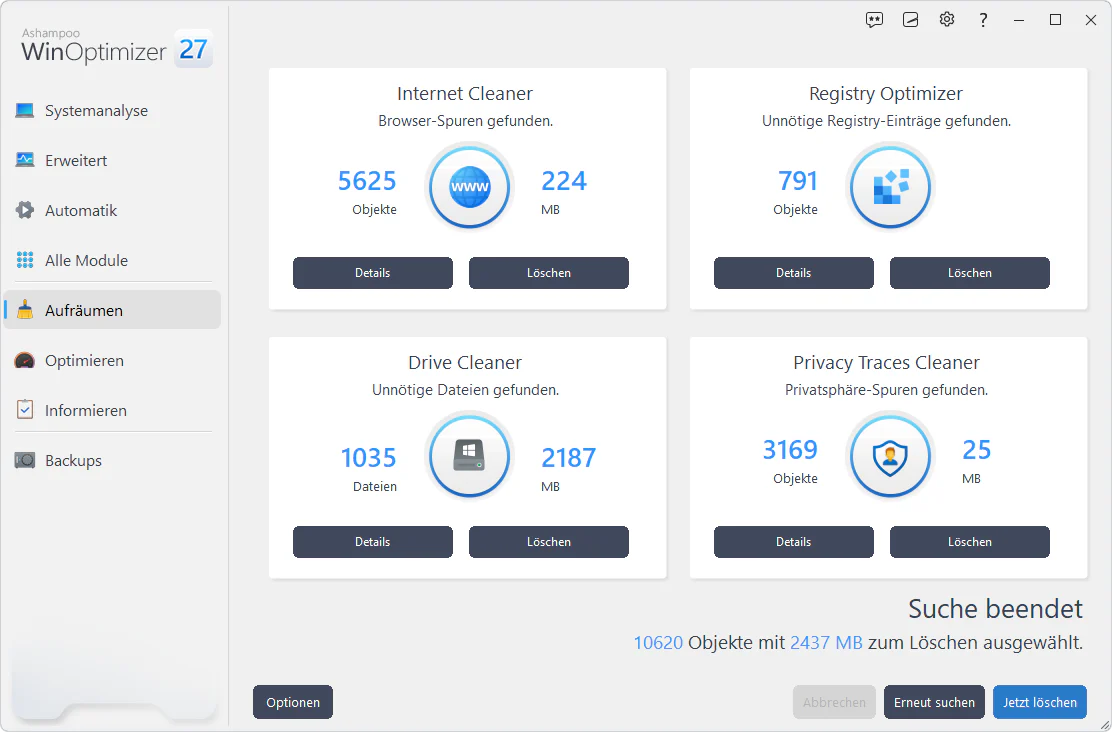The width and height of the screenshot is (1112, 732).
Task: Open help with the question mark icon
Action: (983, 20)
